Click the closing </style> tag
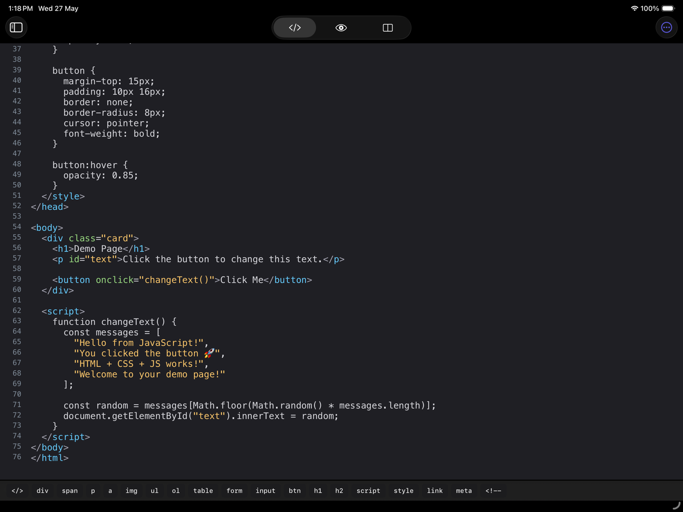This screenshot has width=683, height=512. click(x=63, y=197)
